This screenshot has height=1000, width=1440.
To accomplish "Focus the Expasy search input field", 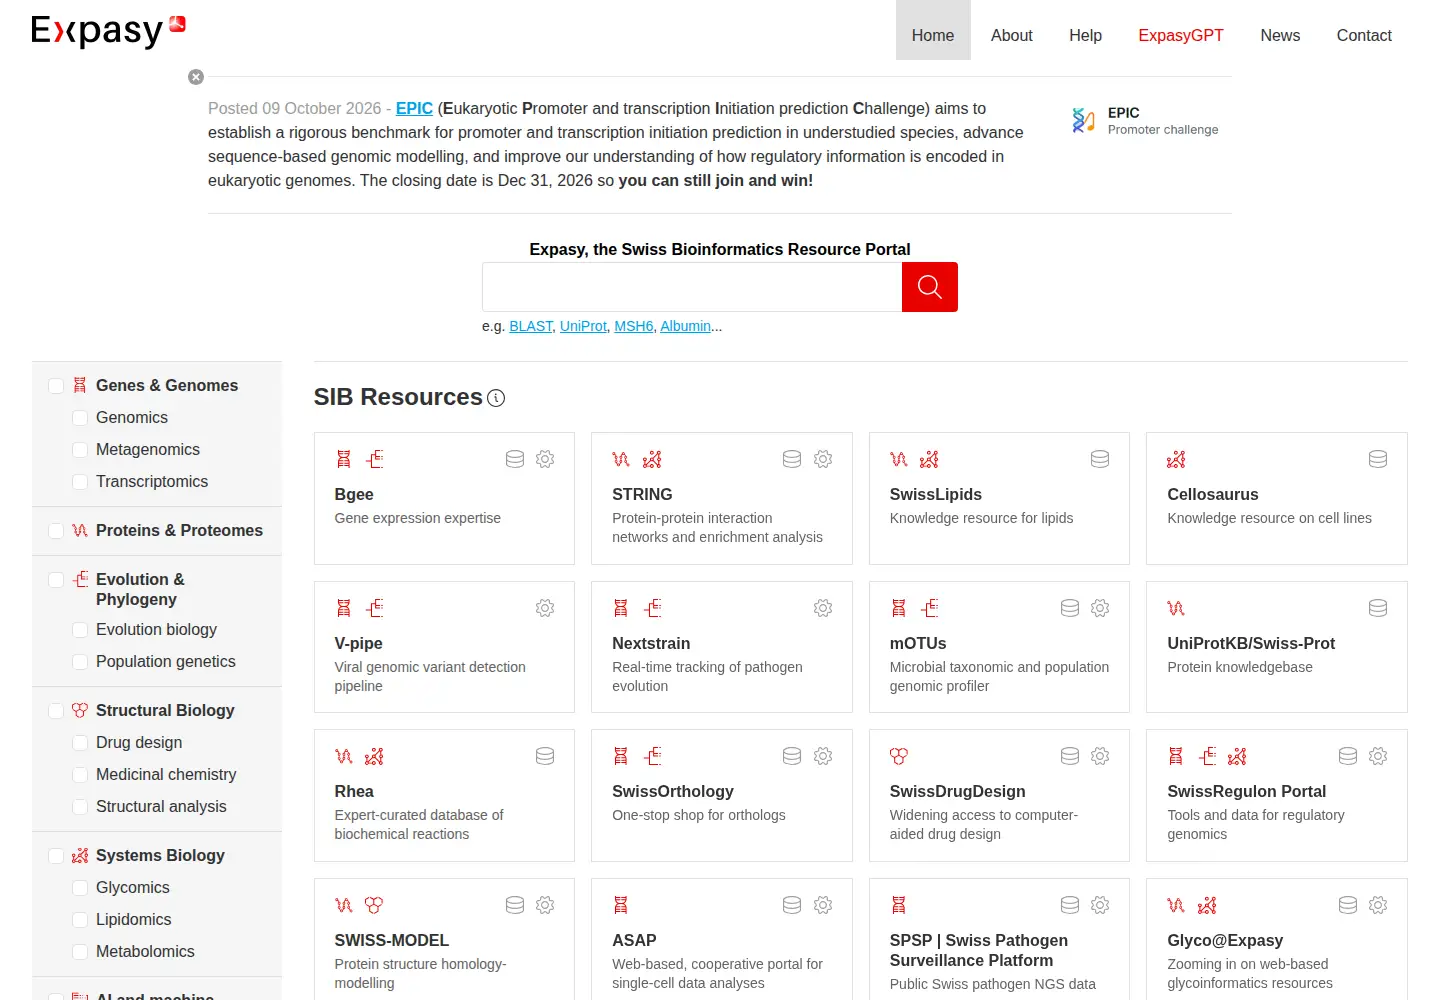I will [692, 287].
